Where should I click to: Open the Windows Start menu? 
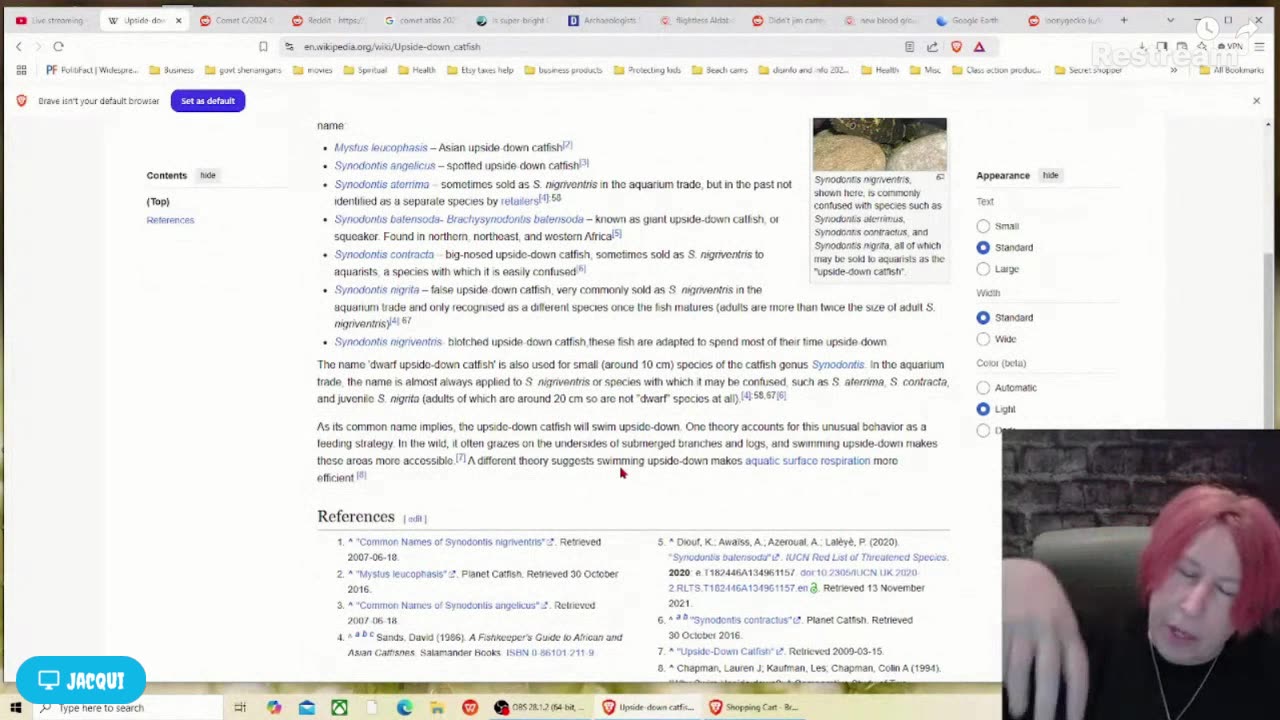(x=15, y=707)
